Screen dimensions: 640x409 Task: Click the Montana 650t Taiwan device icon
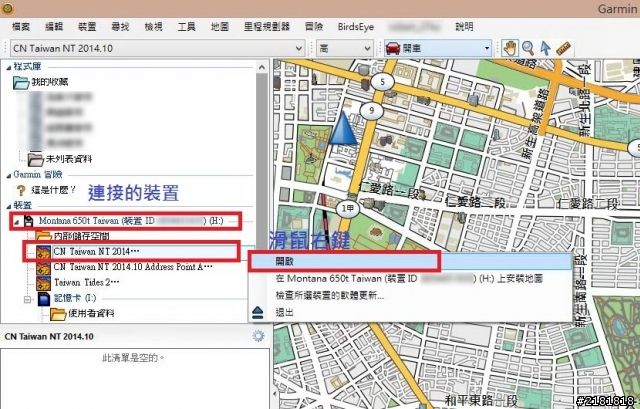tap(29, 221)
